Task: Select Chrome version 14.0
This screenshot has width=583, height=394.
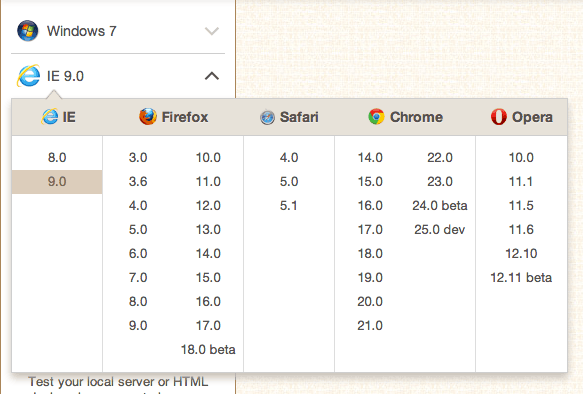Action: 370,158
